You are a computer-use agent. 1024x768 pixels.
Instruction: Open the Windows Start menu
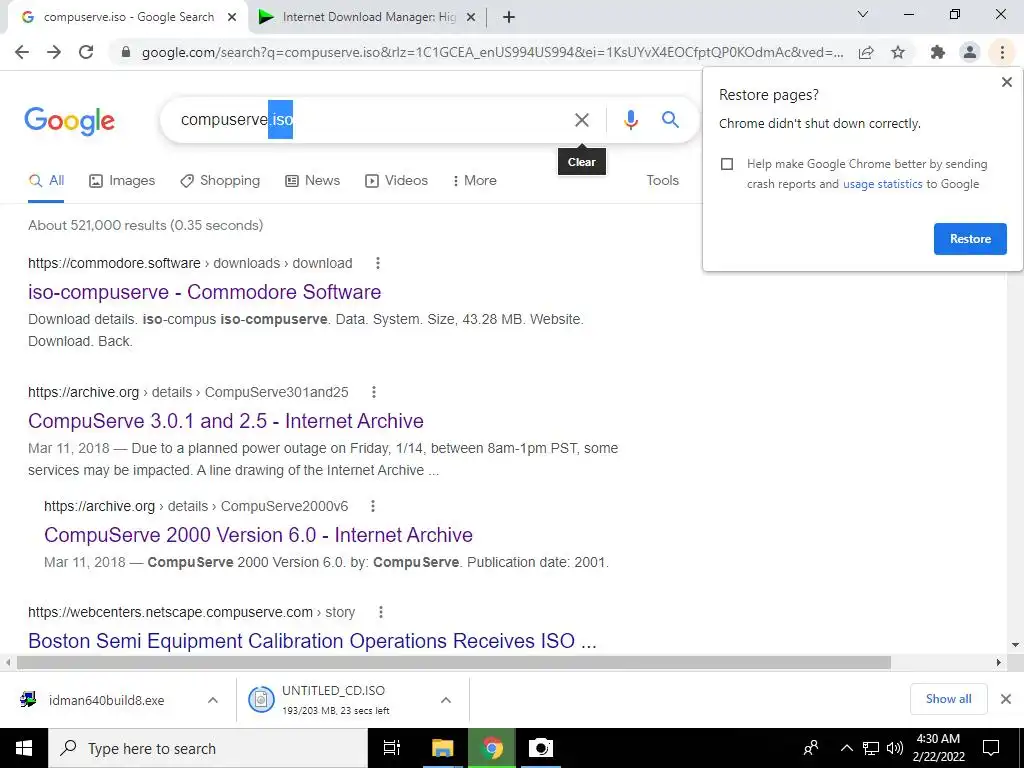click(24, 748)
